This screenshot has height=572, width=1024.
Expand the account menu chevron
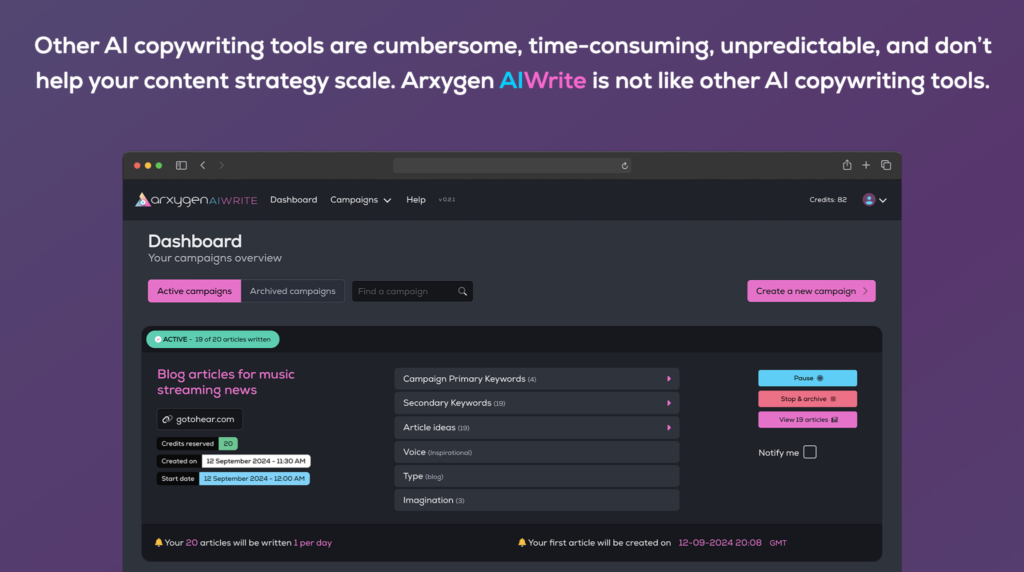(883, 200)
